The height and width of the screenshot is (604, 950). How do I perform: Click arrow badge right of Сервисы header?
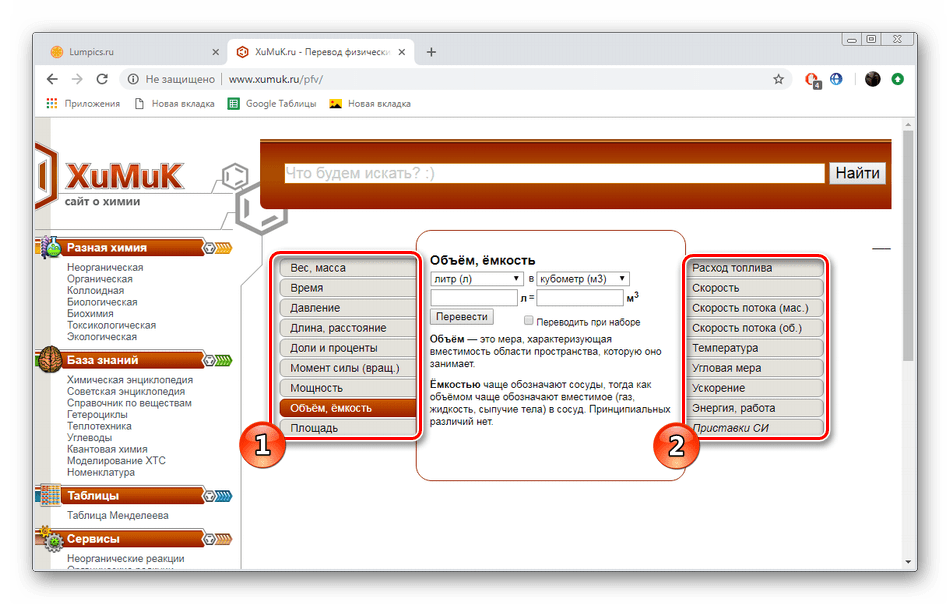(217, 539)
